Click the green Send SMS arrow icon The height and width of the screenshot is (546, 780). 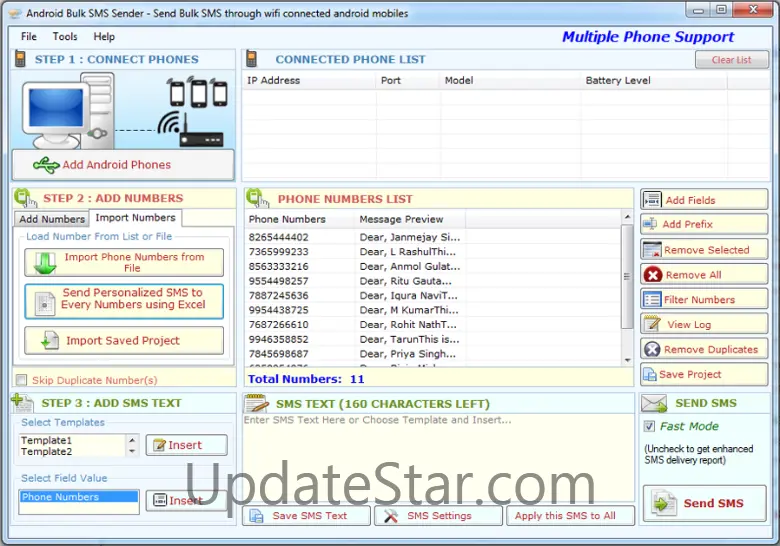[x=664, y=503]
